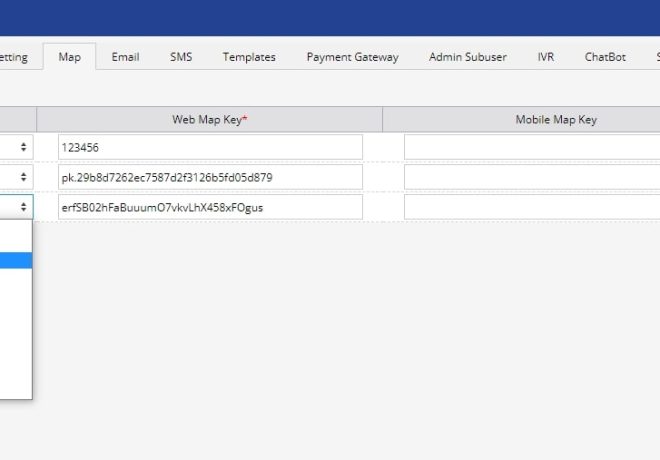The width and height of the screenshot is (660, 460).
Task: Open the ChatBot tab
Action: [x=605, y=57]
